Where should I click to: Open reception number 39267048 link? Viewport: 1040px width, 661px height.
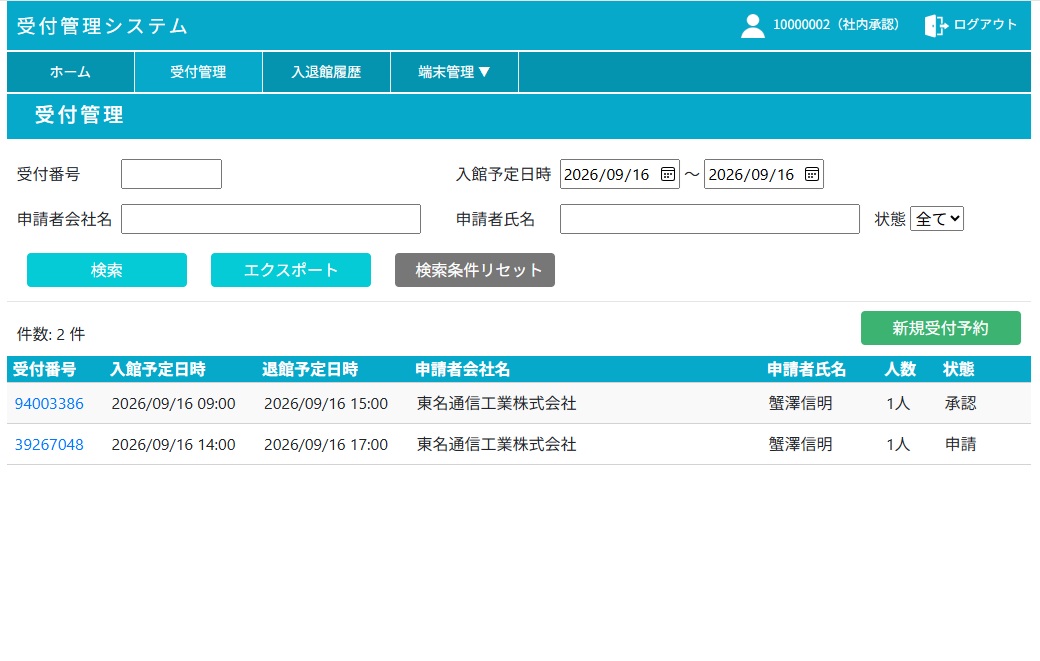(x=49, y=445)
